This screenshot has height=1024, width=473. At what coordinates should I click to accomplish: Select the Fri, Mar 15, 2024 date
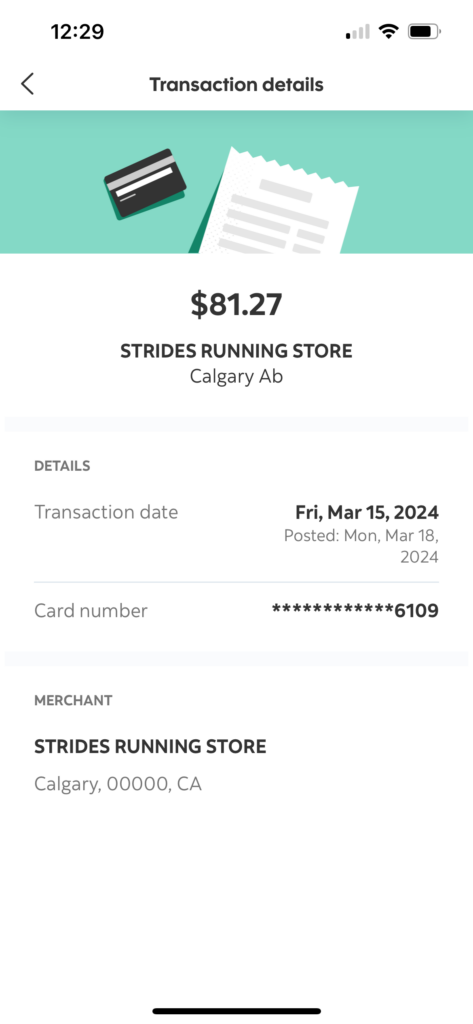click(x=367, y=513)
